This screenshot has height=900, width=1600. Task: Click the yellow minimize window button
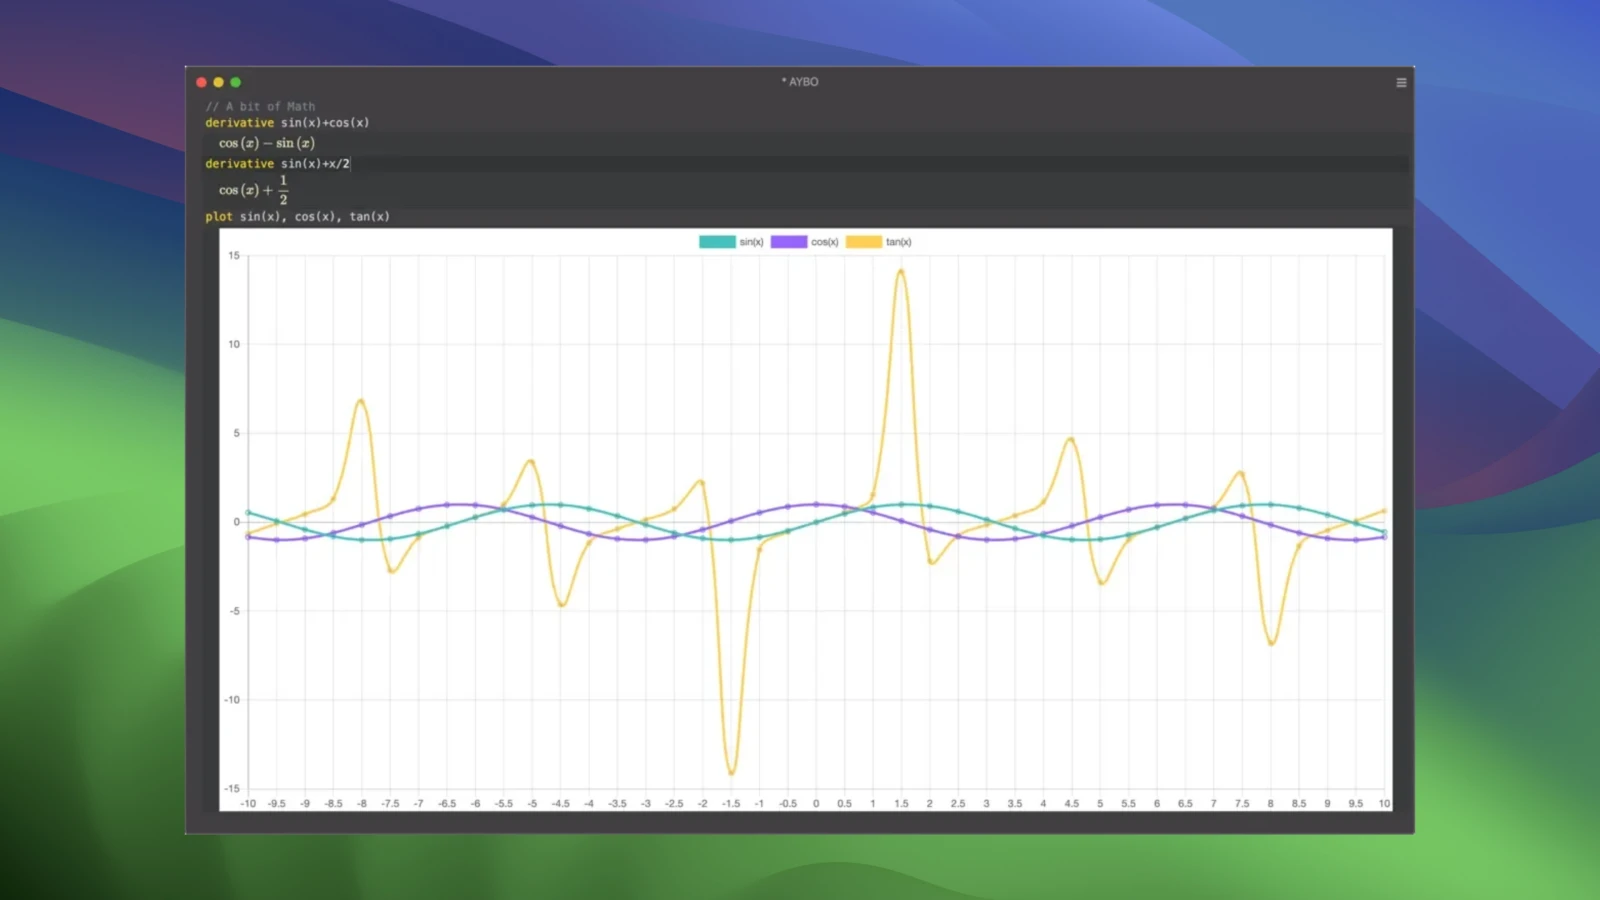click(218, 82)
